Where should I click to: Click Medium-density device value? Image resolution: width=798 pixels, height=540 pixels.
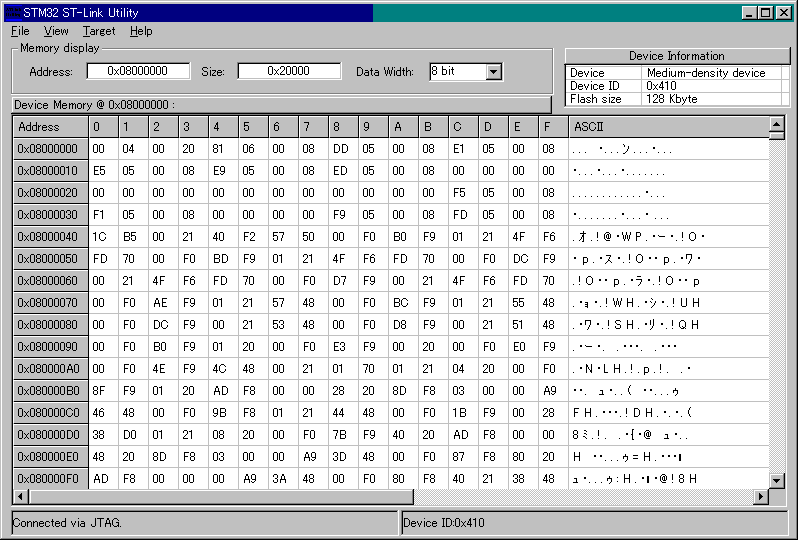pos(706,73)
